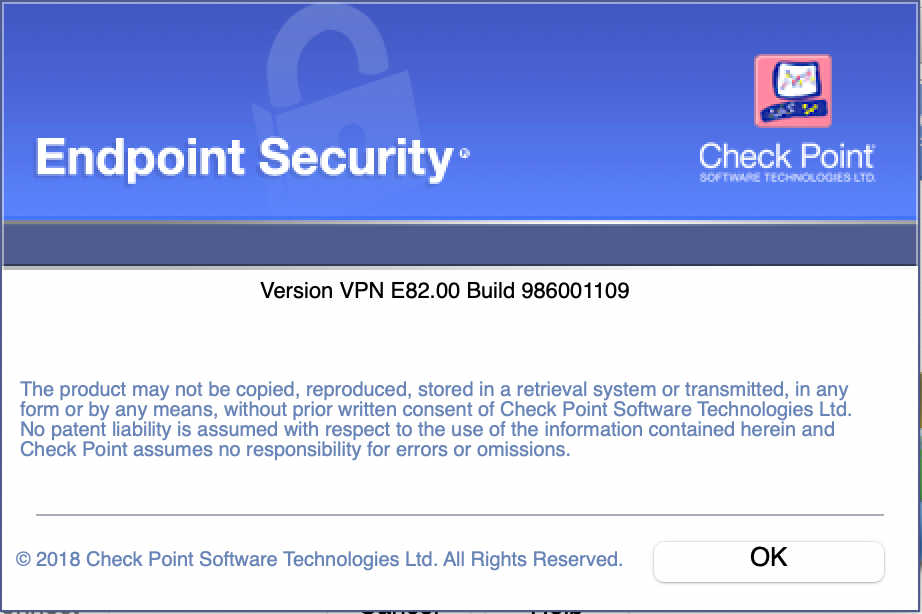The width and height of the screenshot is (922, 614).
Task: Click the copyright symbol before 2018
Action: coord(24,559)
